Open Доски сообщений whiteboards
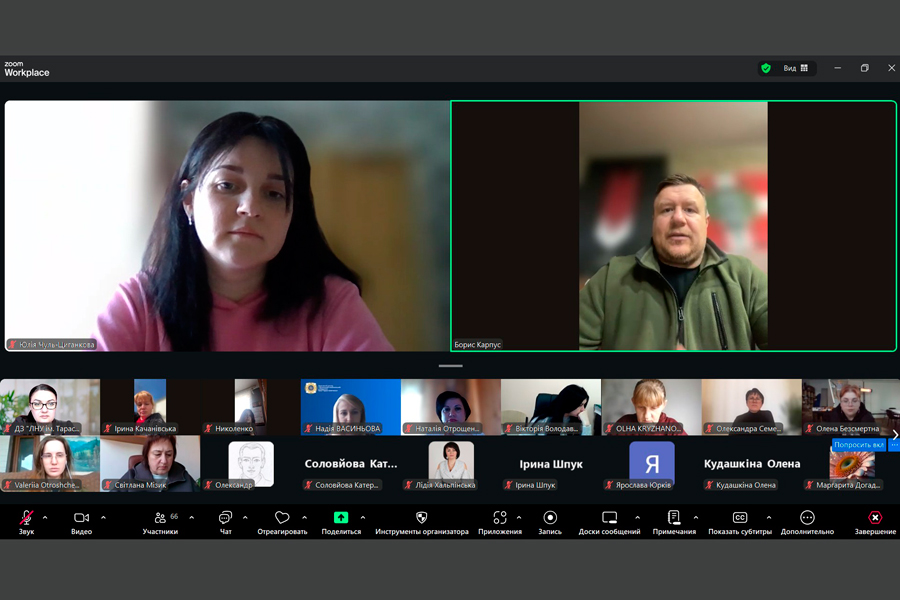This screenshot has width=900, height=600. click(x=610, y=522)
